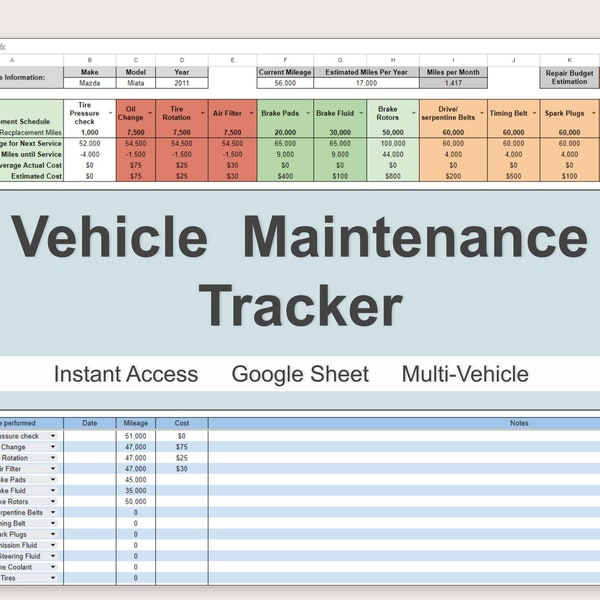The image size is (600, 600).
Task: Select the 50,000 mileage log cell
Action: click(x=136, y=501)
